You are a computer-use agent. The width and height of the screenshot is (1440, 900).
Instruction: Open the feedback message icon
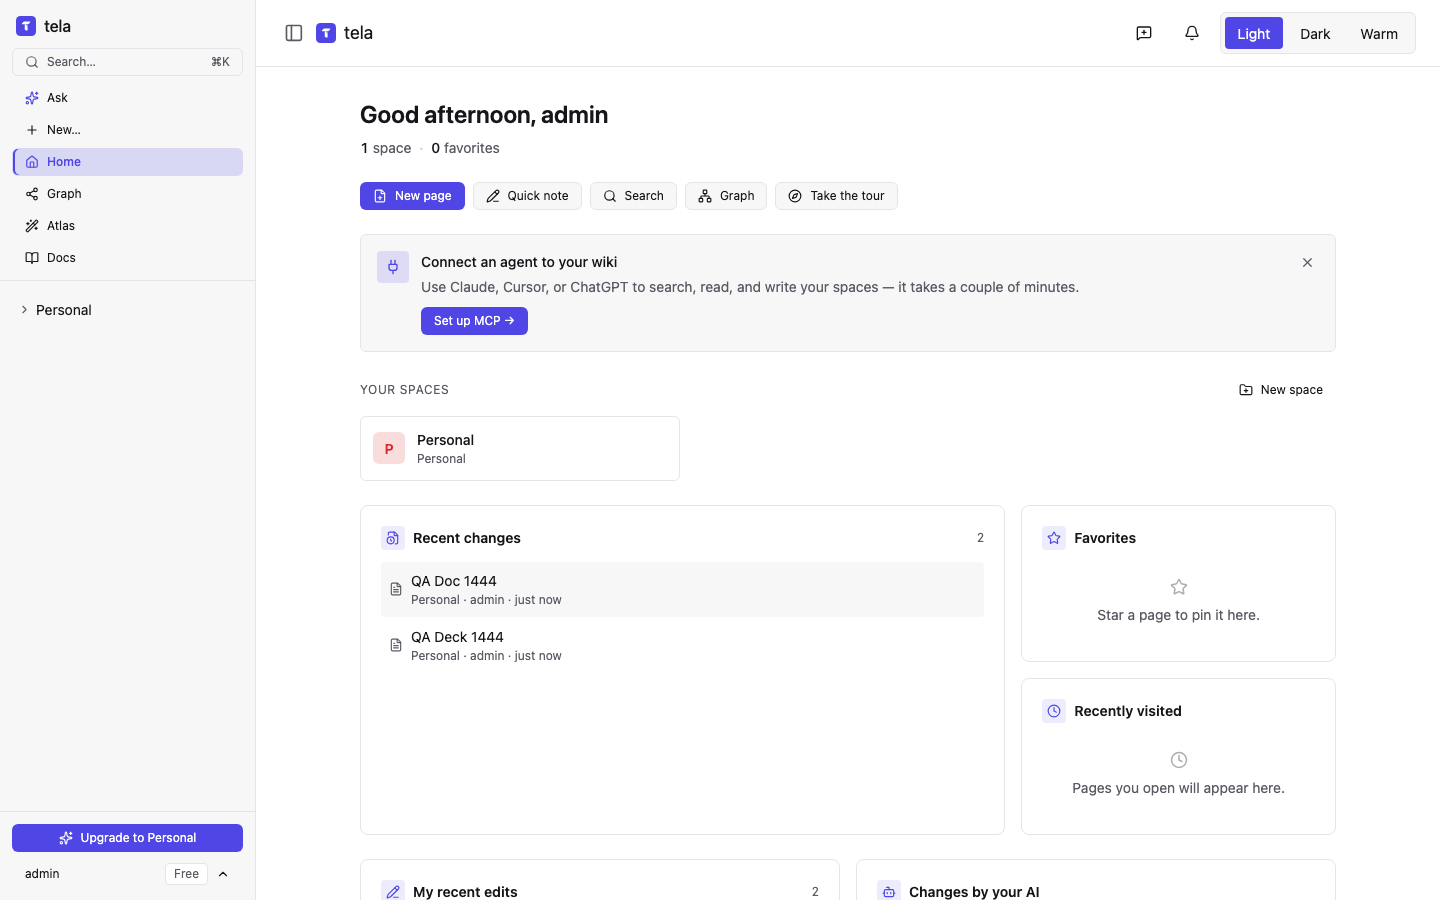pyautogui.click(x=1144, y=33)
